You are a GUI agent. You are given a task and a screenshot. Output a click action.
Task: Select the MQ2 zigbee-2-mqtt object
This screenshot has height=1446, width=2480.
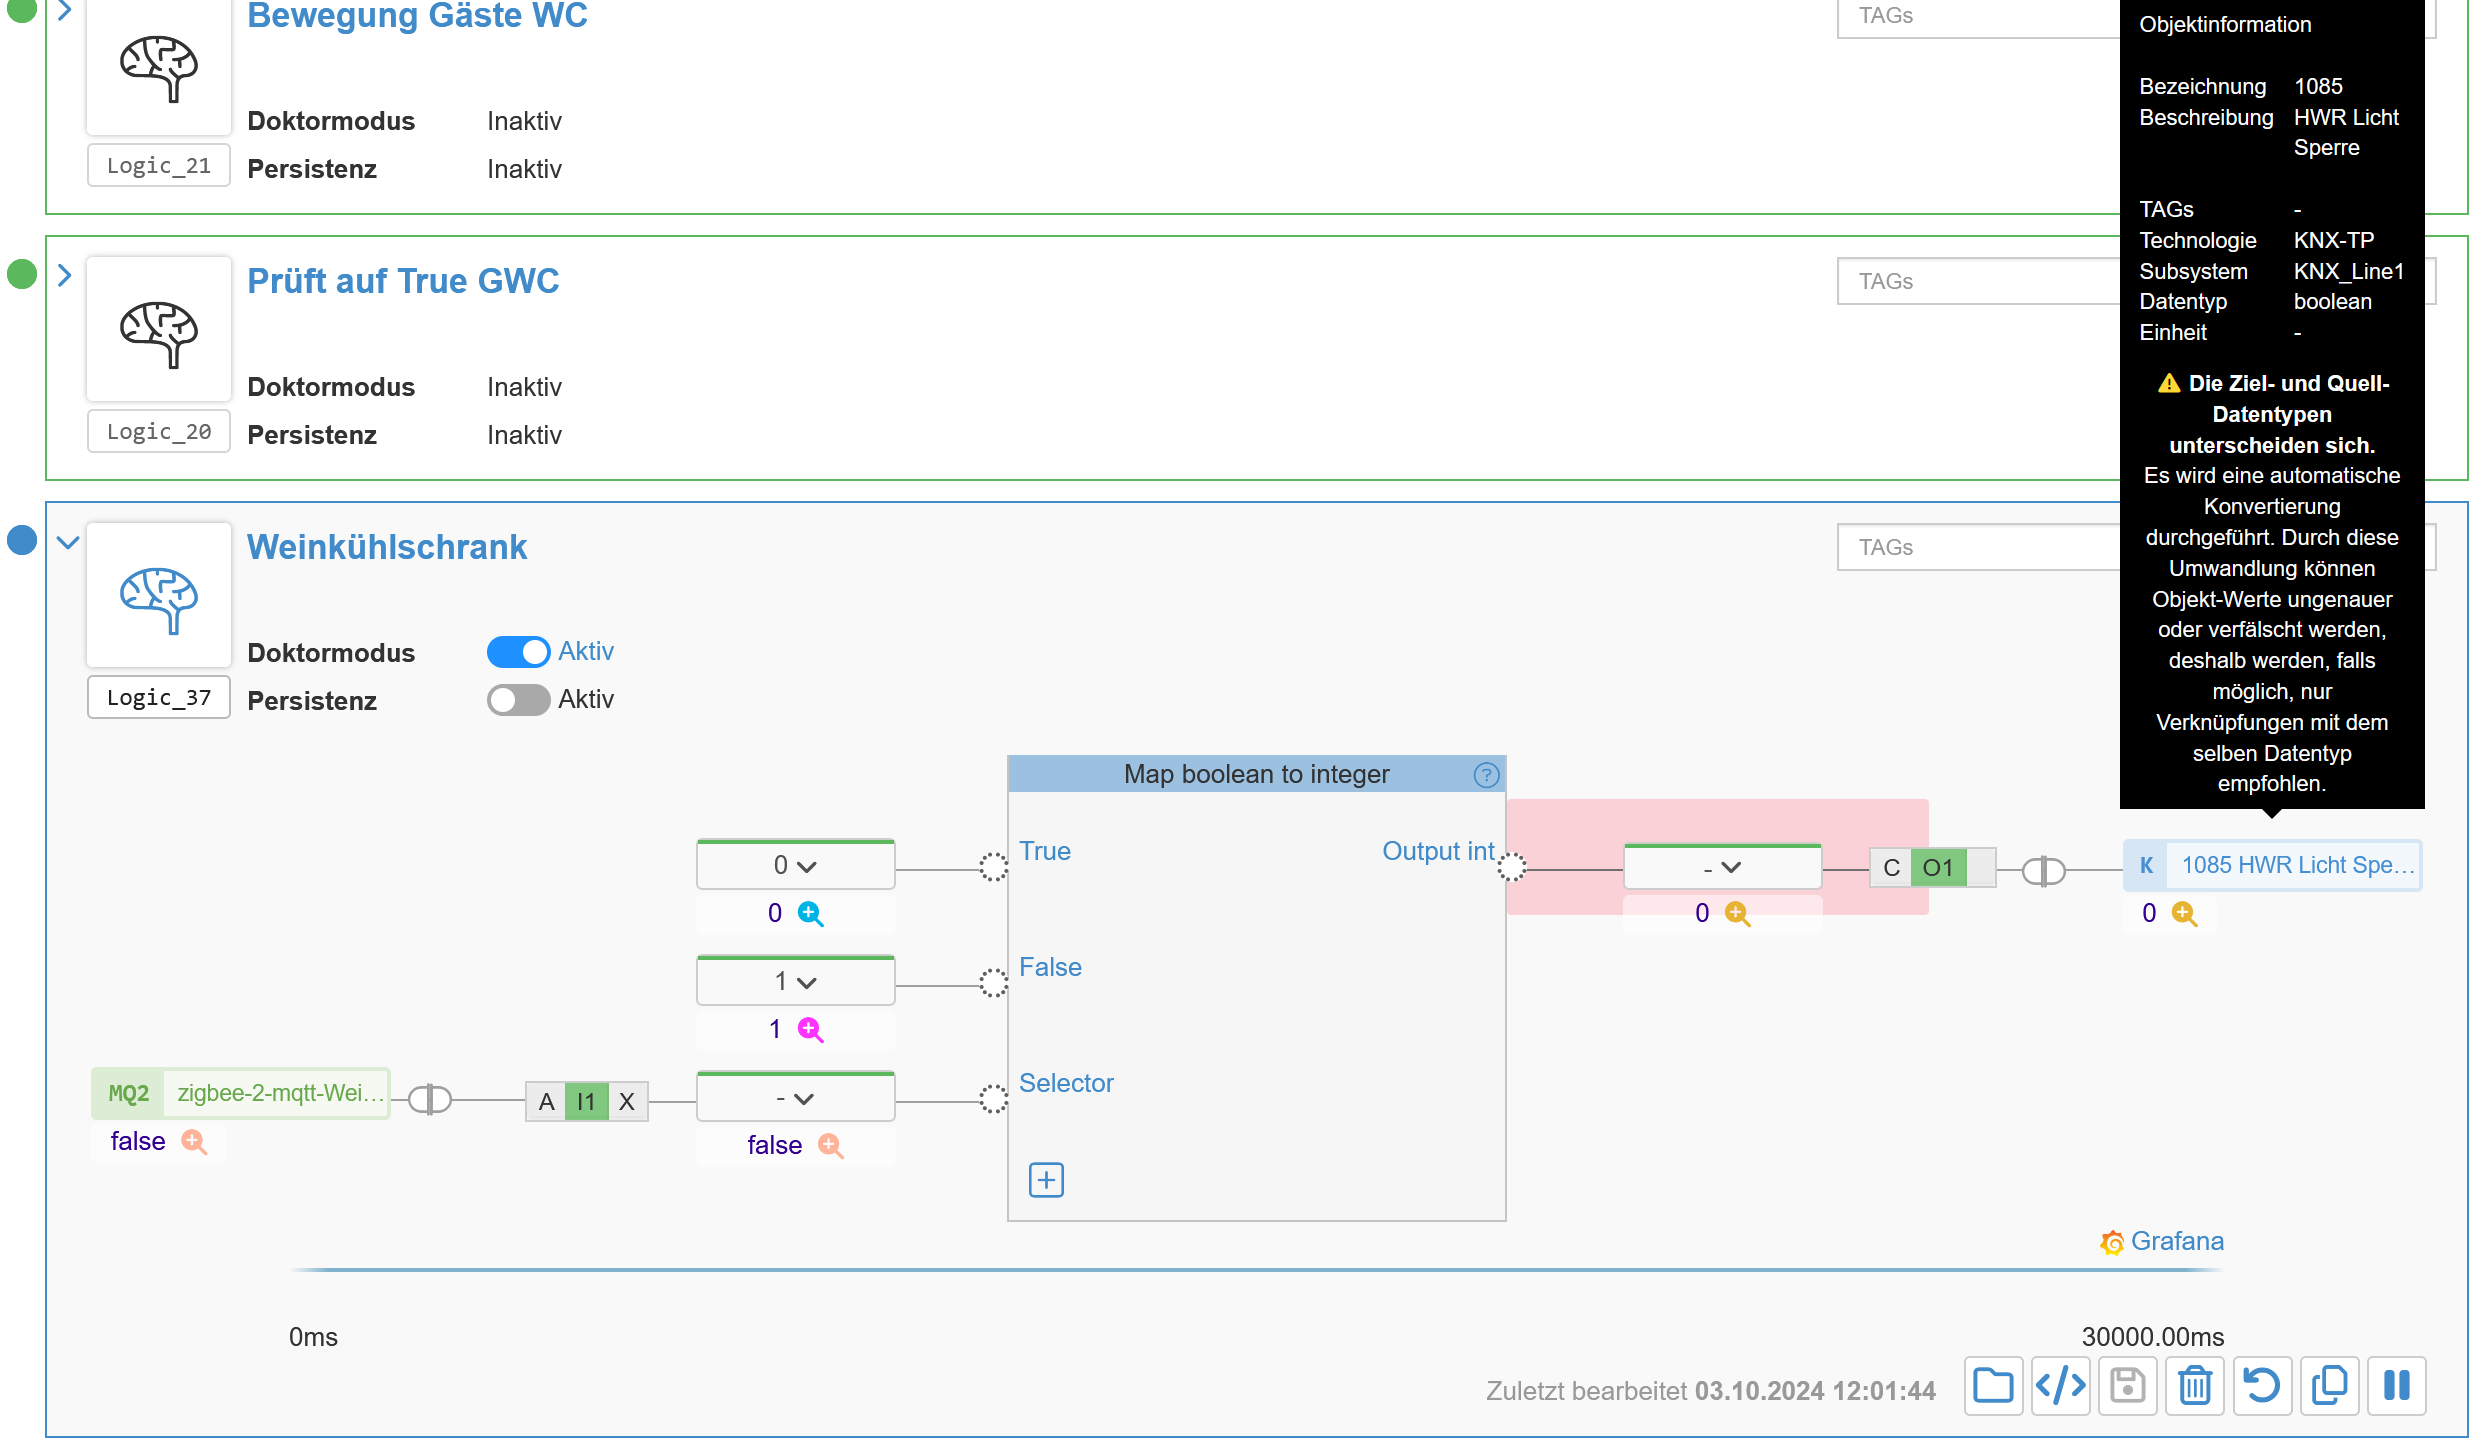tap(240, 1093)
